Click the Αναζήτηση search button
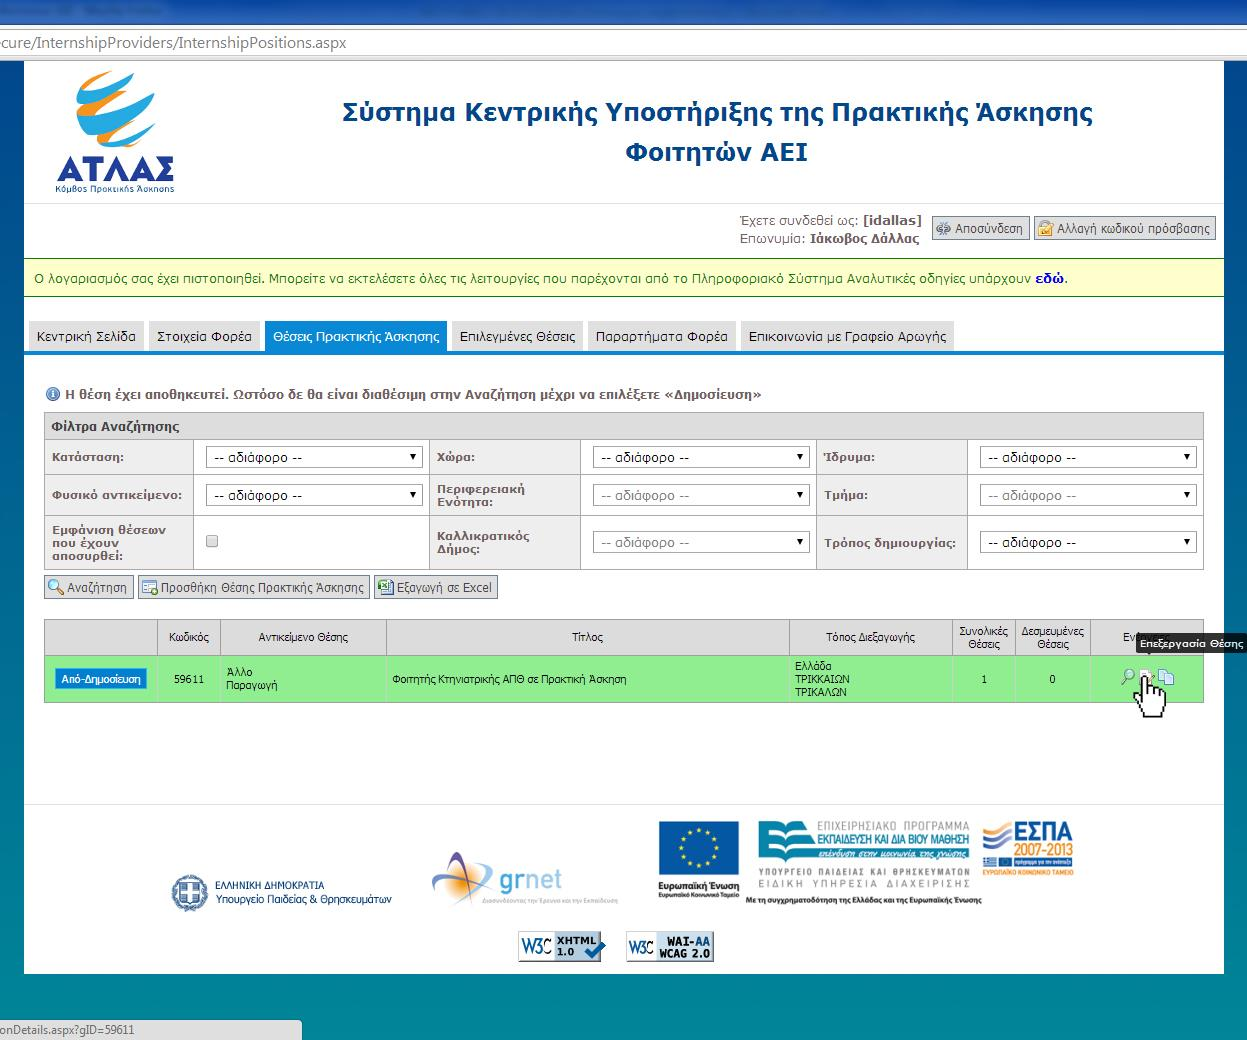The height and width of the screenshot is (1040, 1247). click(x=89, y=587)
